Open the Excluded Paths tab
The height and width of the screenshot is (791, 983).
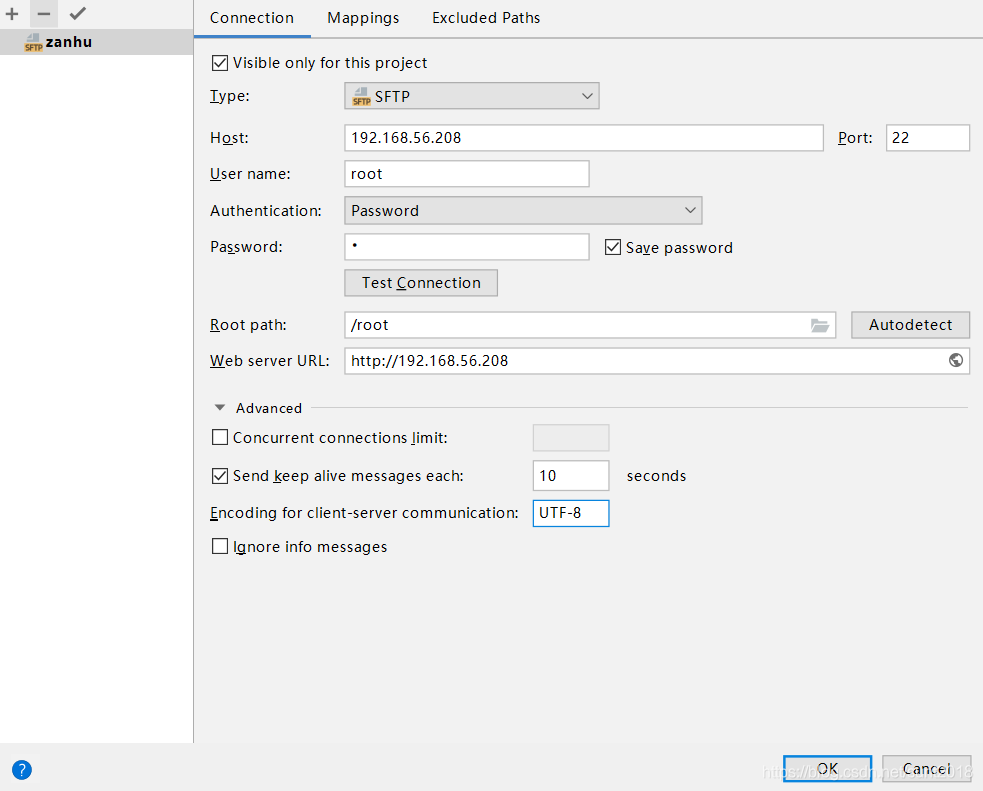click(x=486, y=18)
